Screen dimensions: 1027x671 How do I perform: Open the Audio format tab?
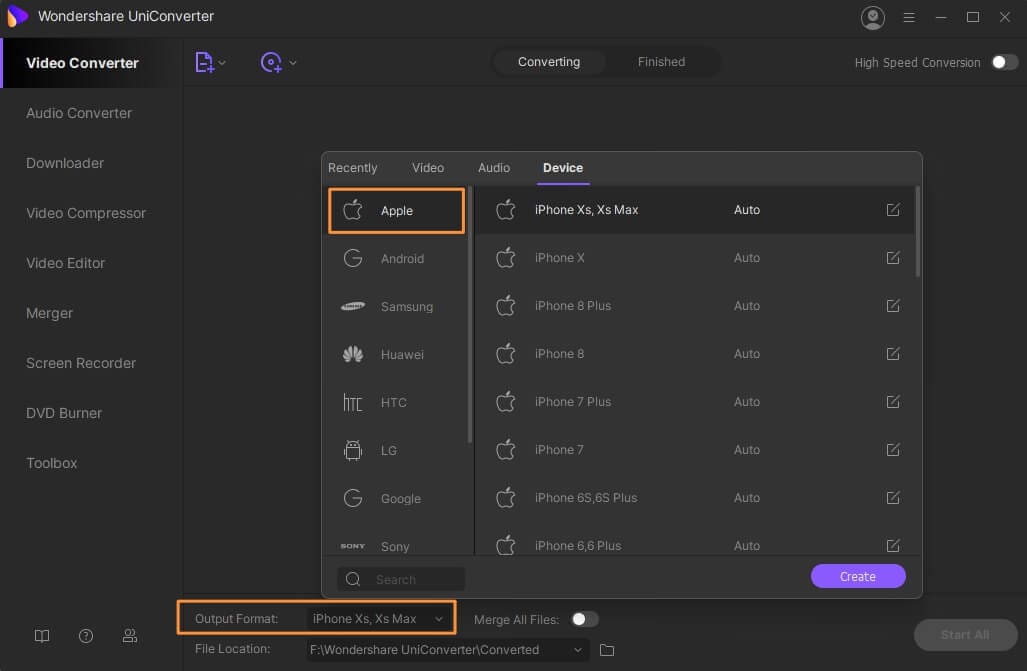pyautogui.click(x=494, y=168)
